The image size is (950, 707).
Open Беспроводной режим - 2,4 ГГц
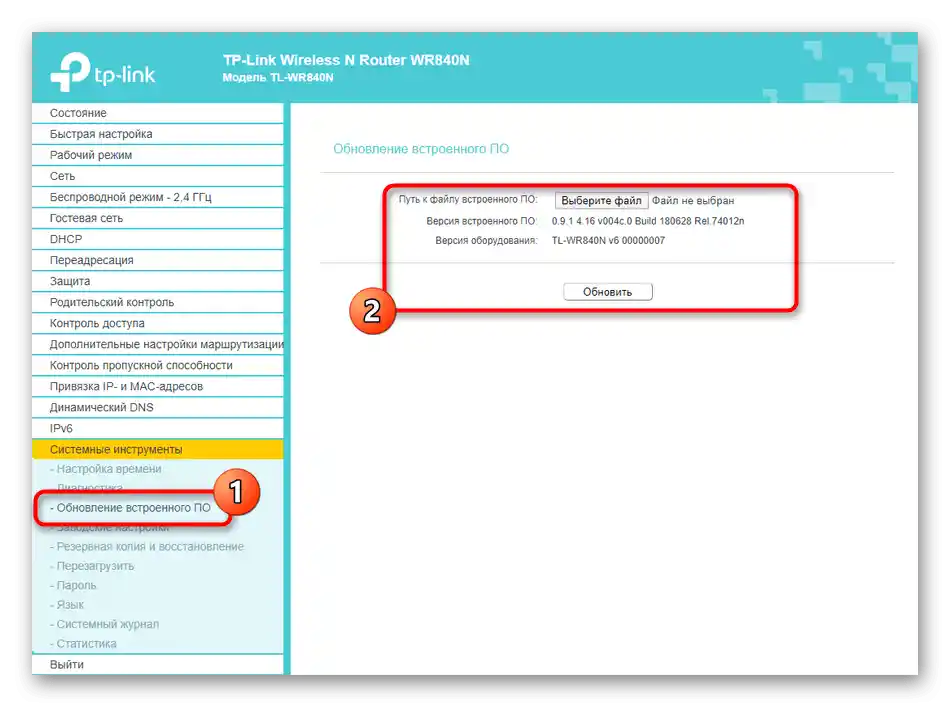(x=158, y=197)
